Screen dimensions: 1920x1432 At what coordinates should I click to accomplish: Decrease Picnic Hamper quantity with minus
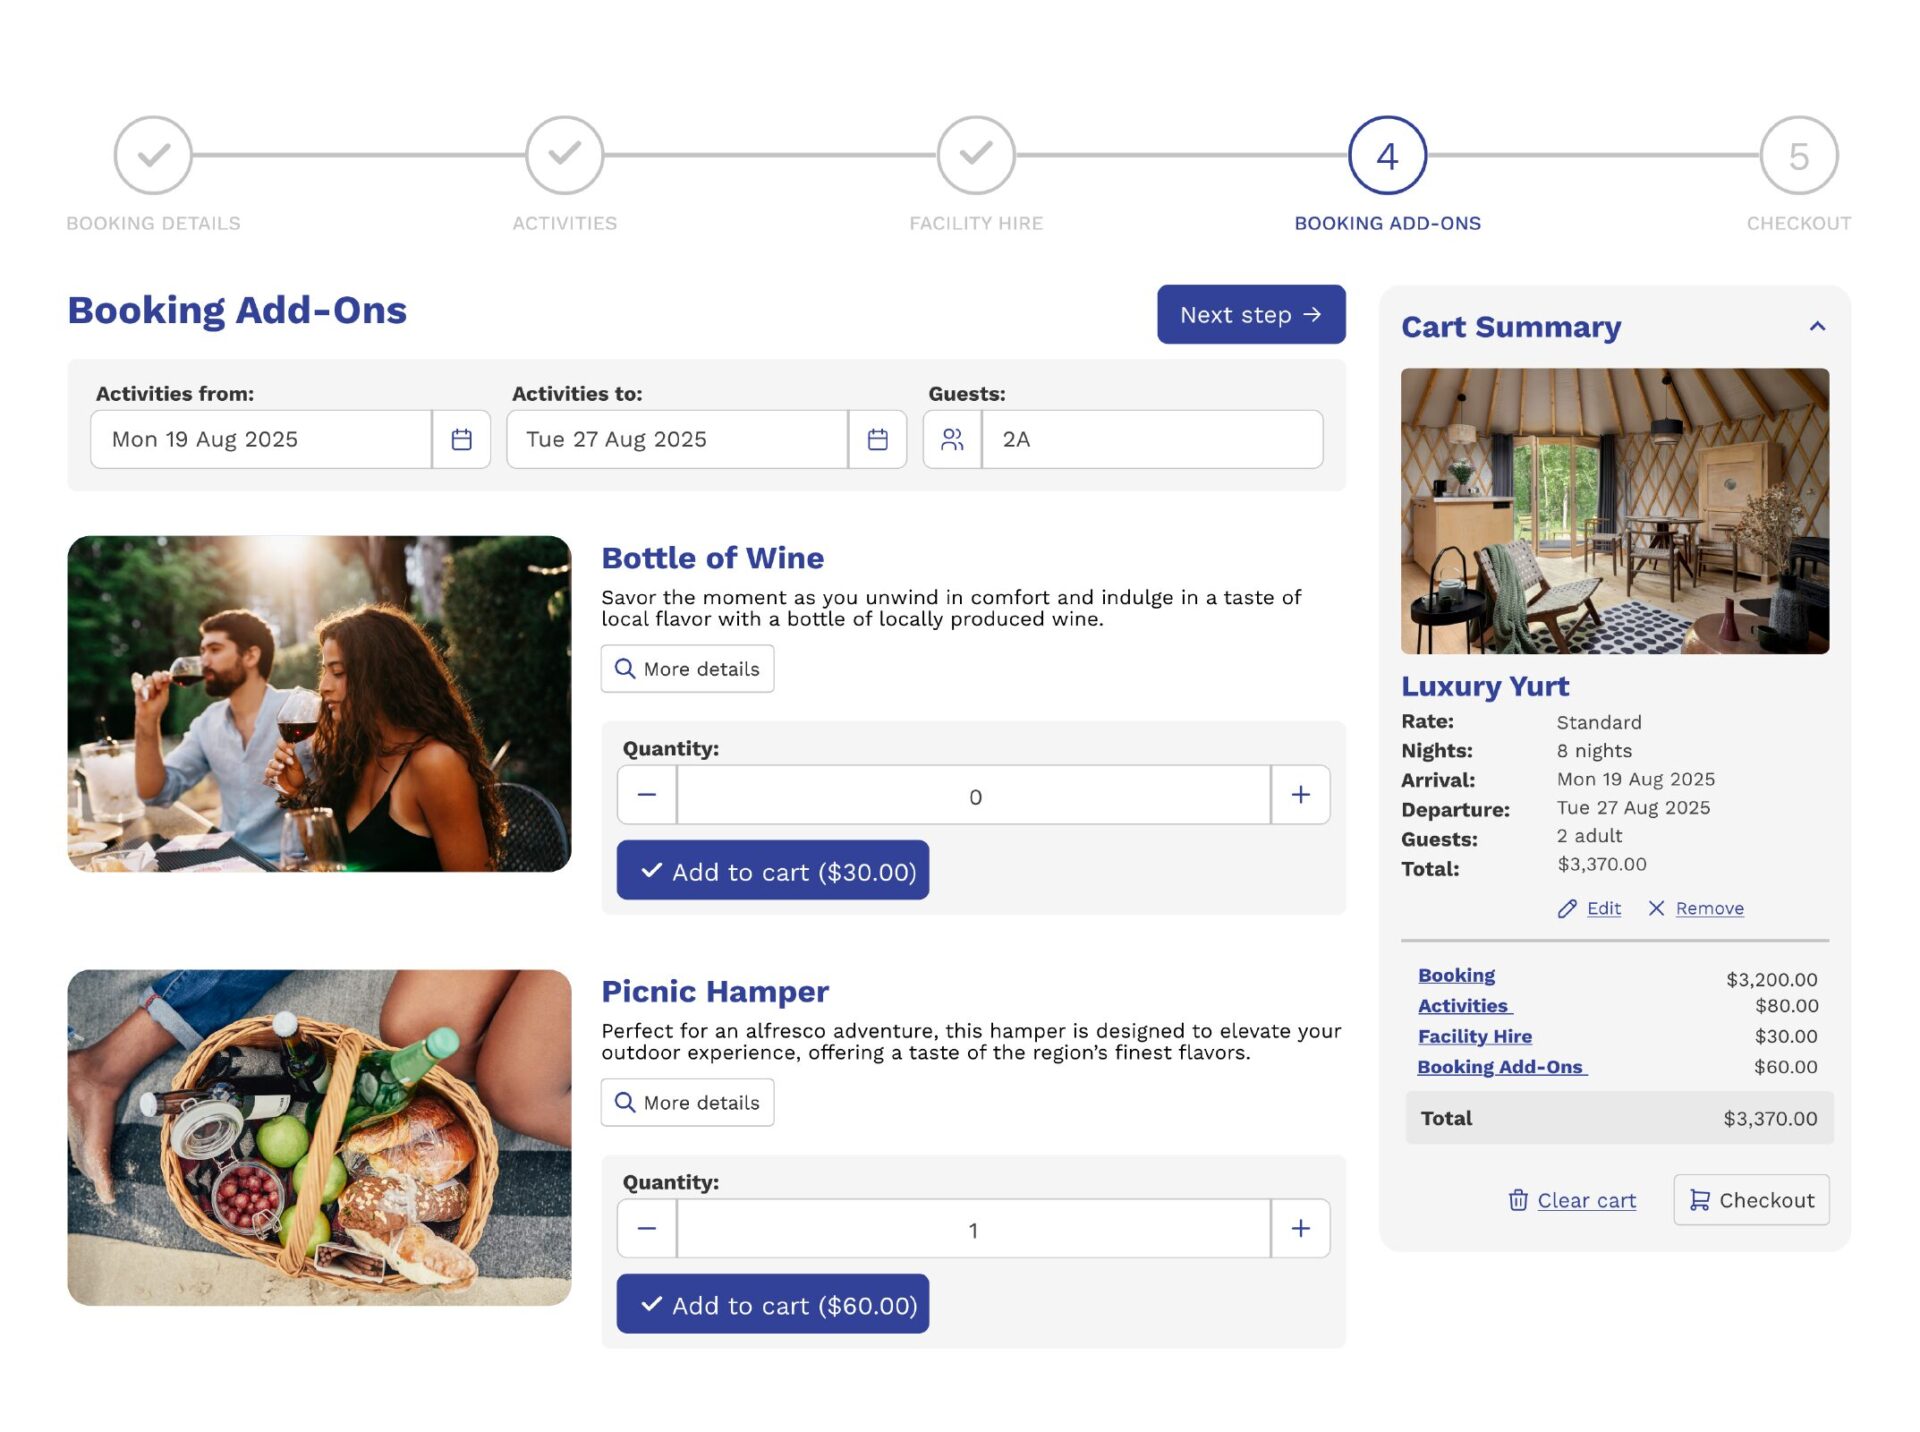(x=647, y=1229)
